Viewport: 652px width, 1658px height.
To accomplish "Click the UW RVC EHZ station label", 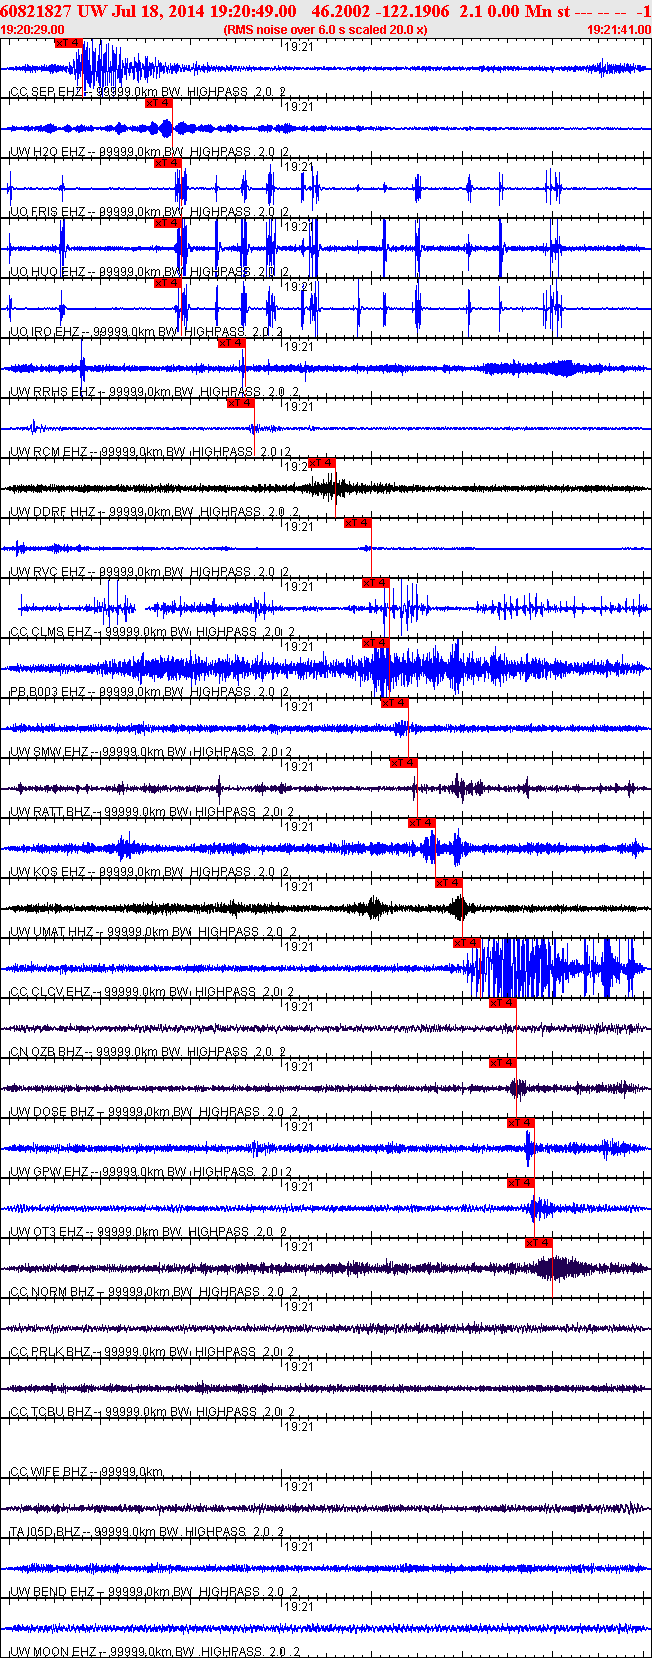I will coord(48,572).
